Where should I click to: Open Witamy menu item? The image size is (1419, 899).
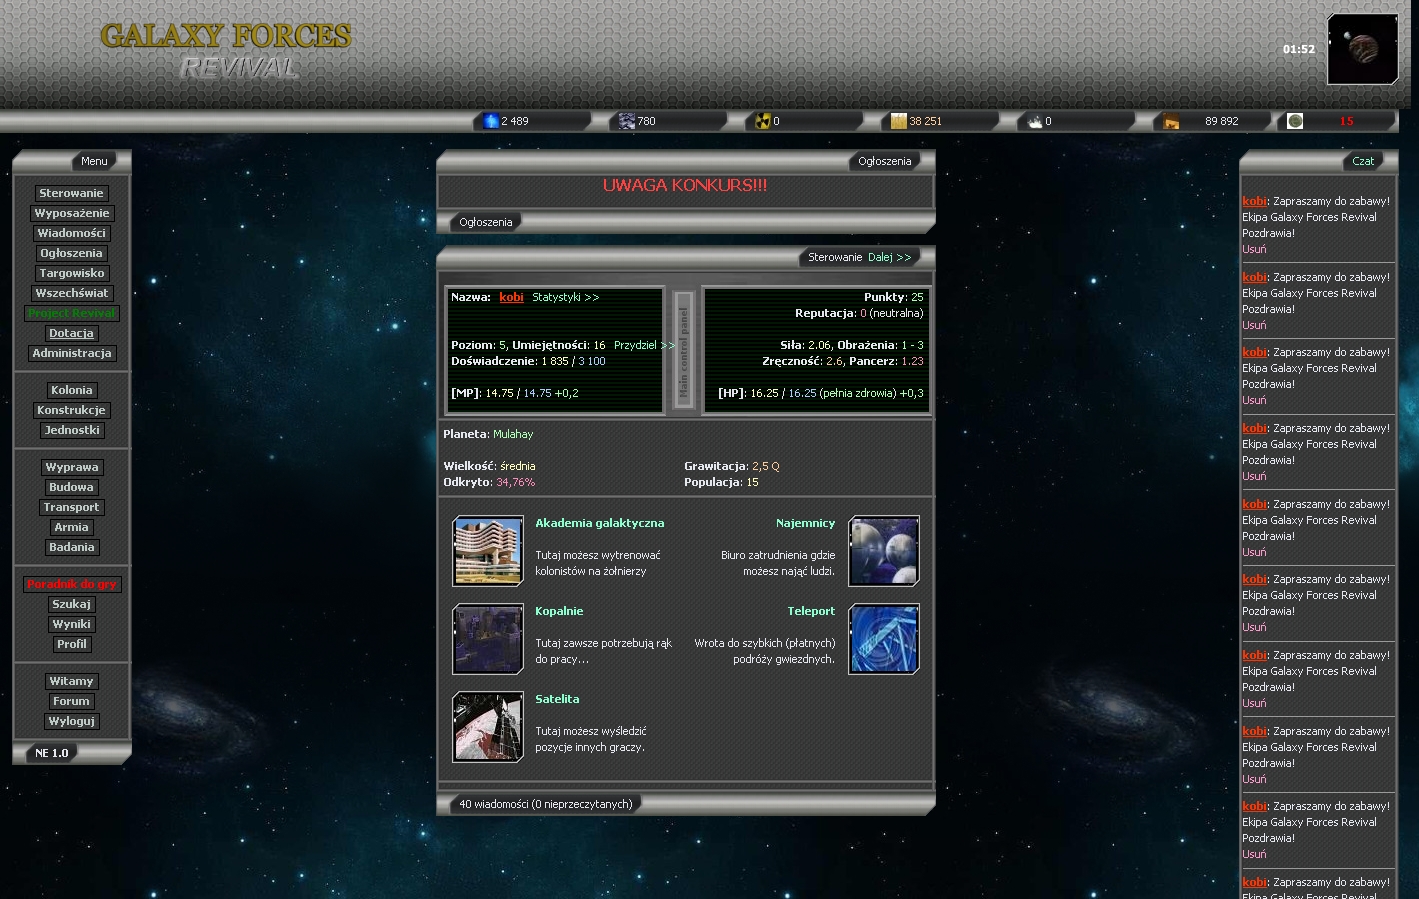coord(71,681)
